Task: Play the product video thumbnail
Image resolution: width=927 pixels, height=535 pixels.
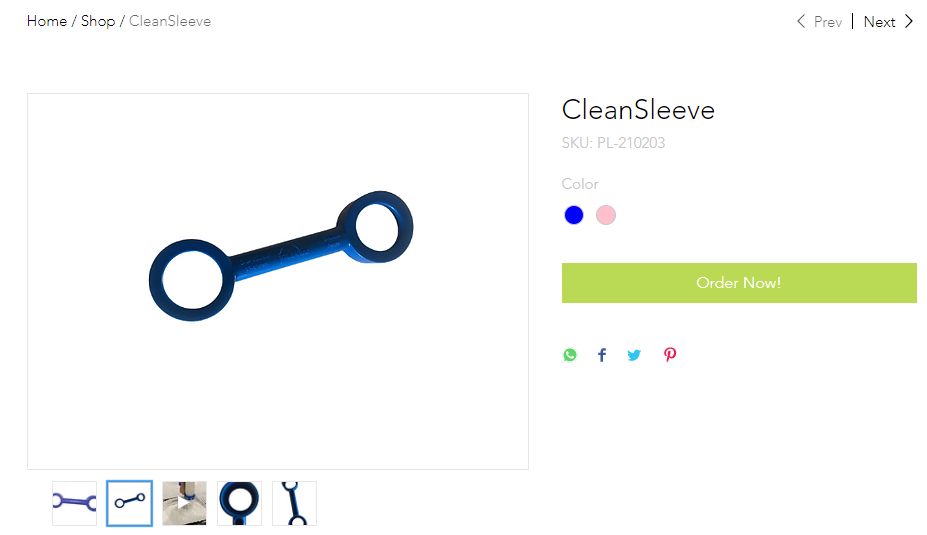Action: [x=184, y=503]
